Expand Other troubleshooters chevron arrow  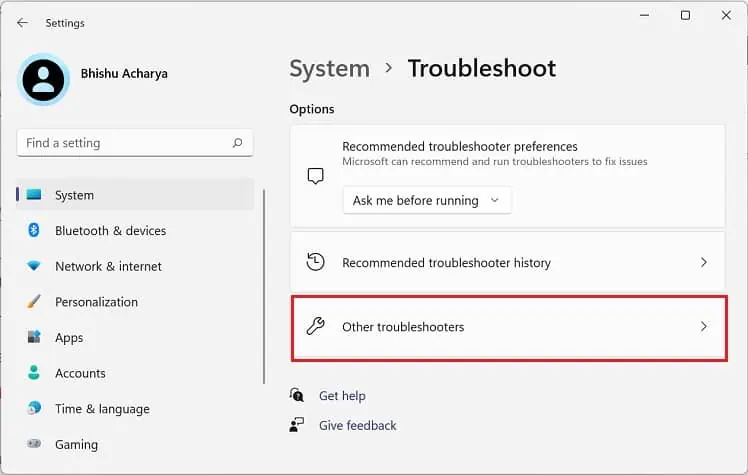tap(704, 327)
